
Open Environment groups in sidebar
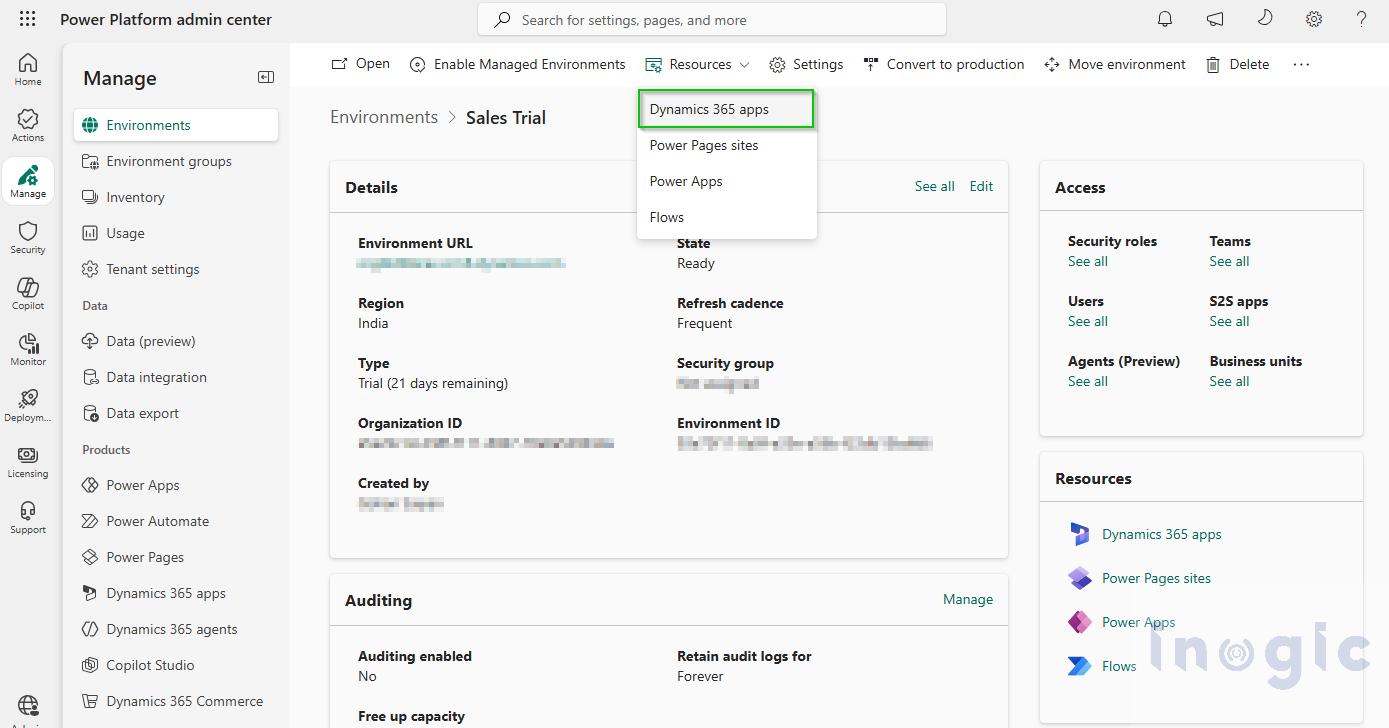point(176,161)
